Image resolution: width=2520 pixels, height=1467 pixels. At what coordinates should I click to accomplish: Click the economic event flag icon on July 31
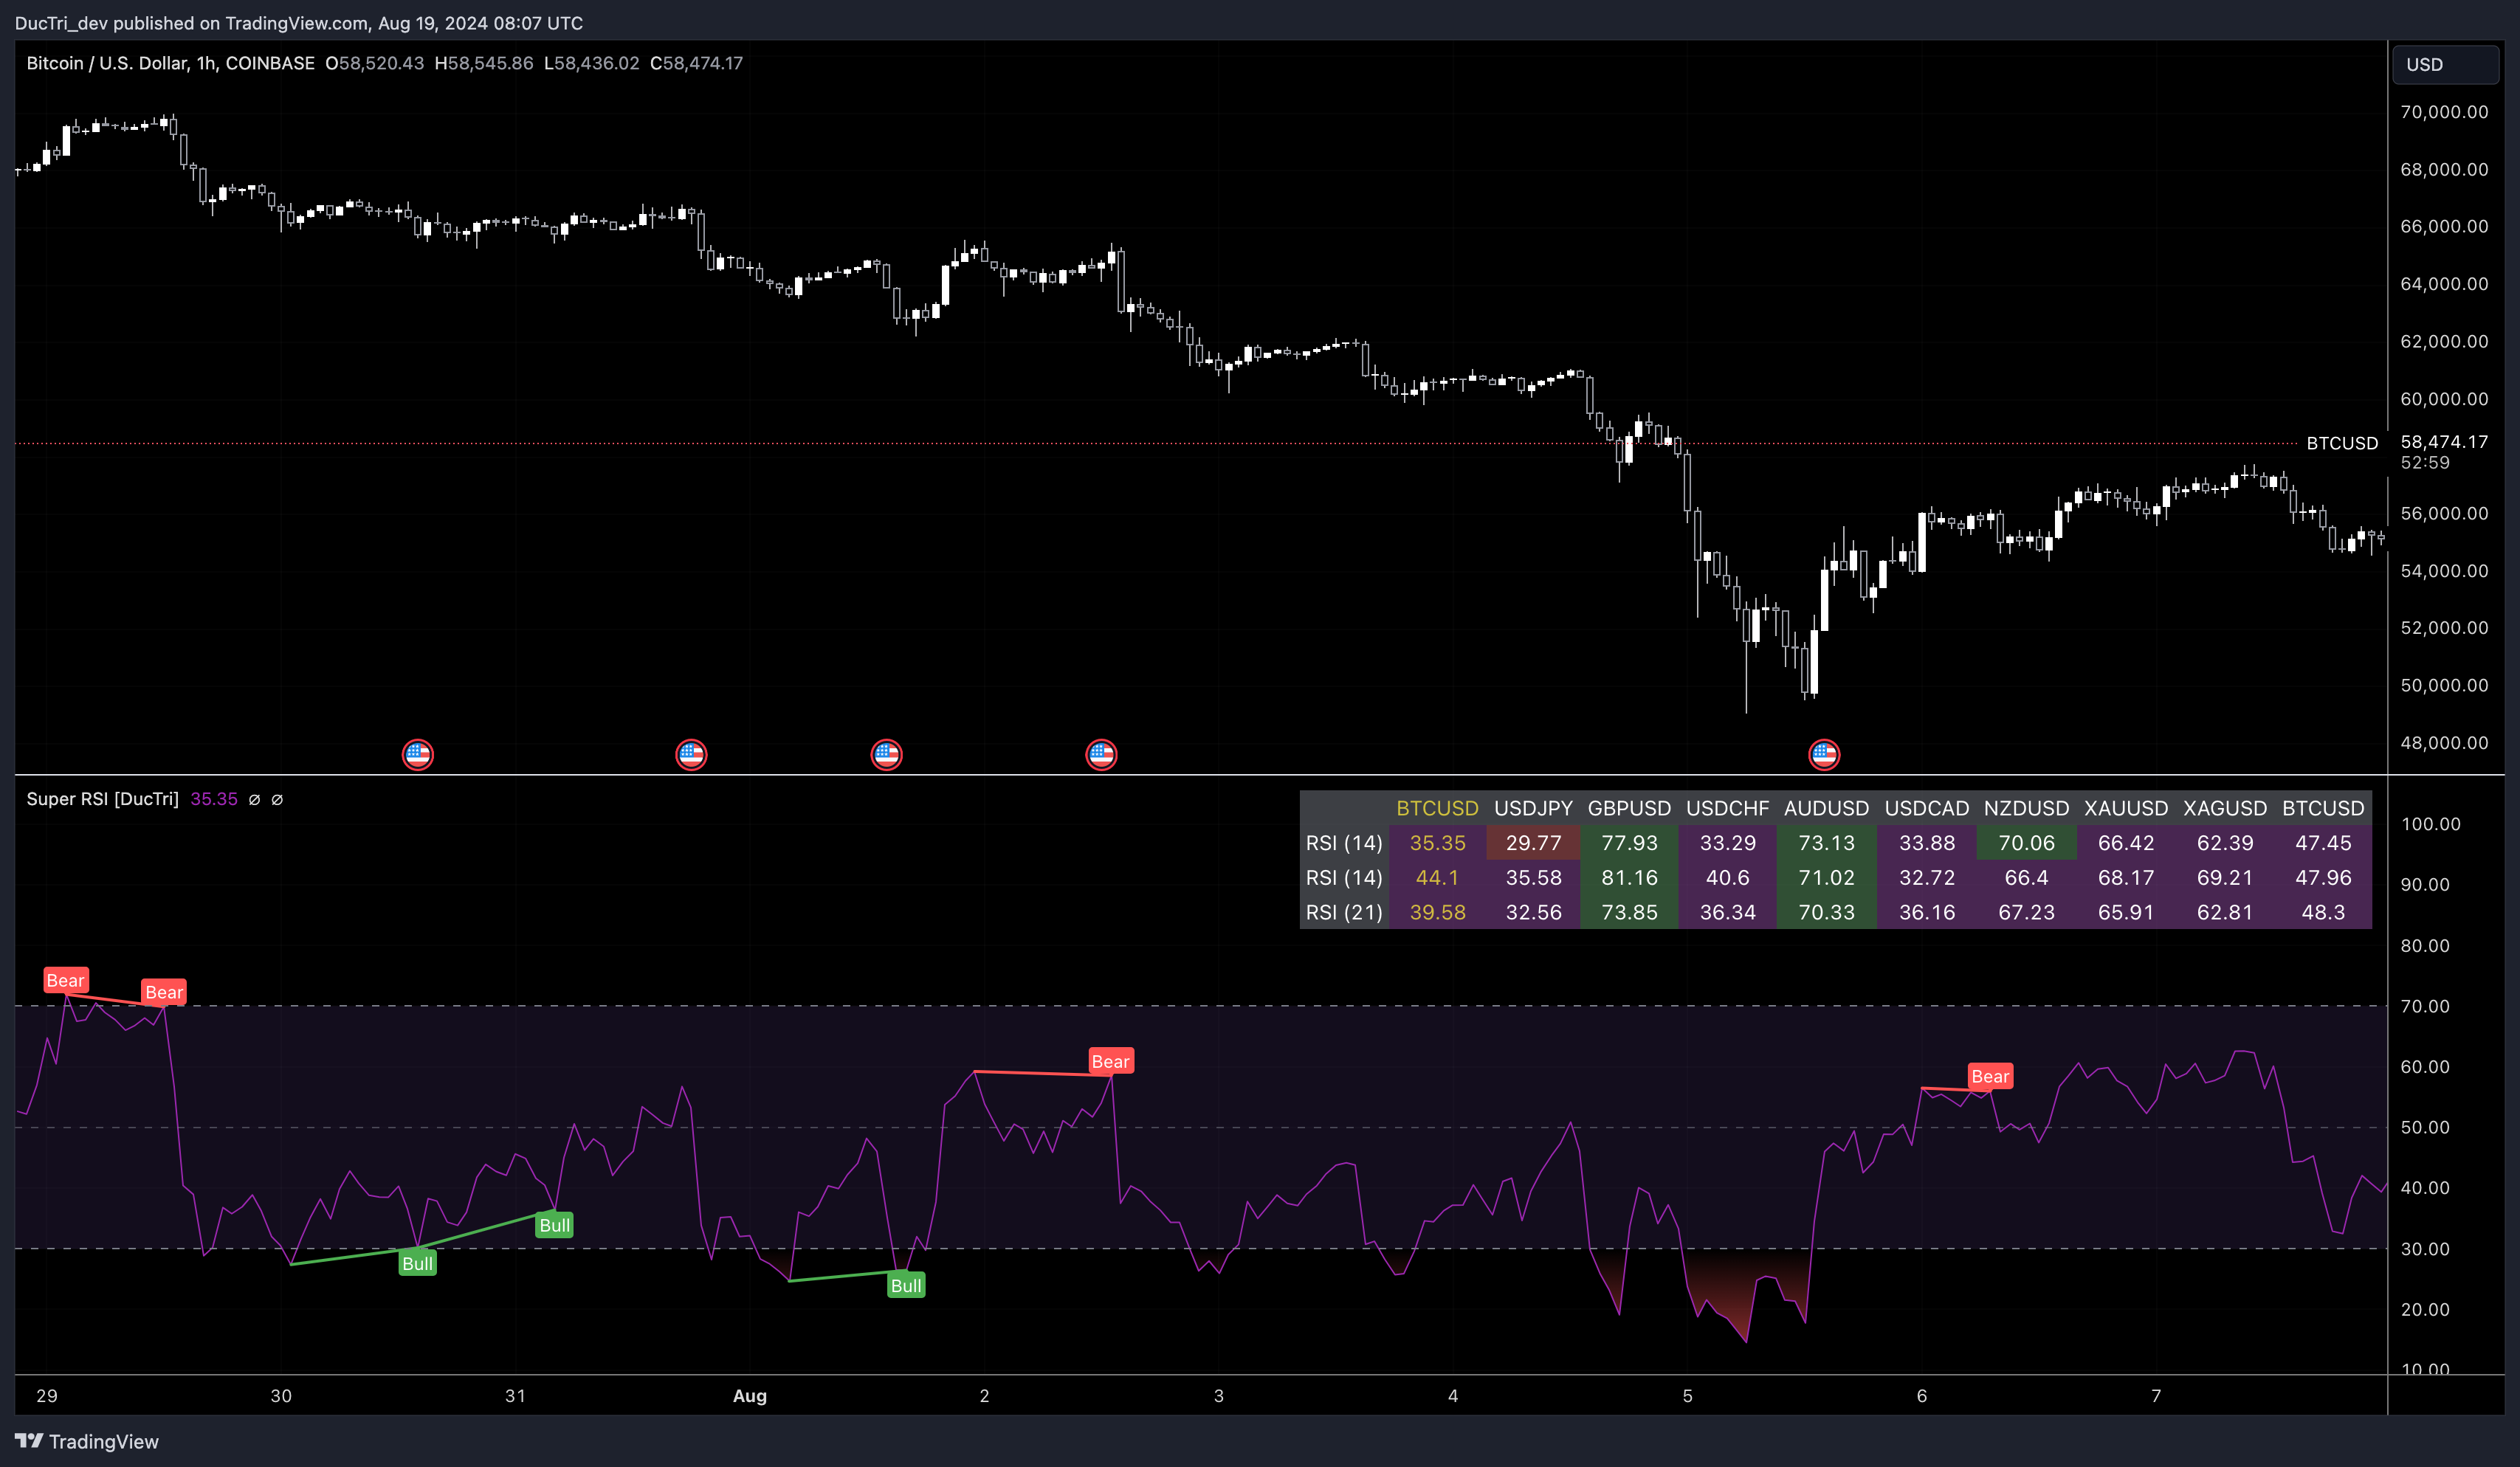tap(691, 754)
